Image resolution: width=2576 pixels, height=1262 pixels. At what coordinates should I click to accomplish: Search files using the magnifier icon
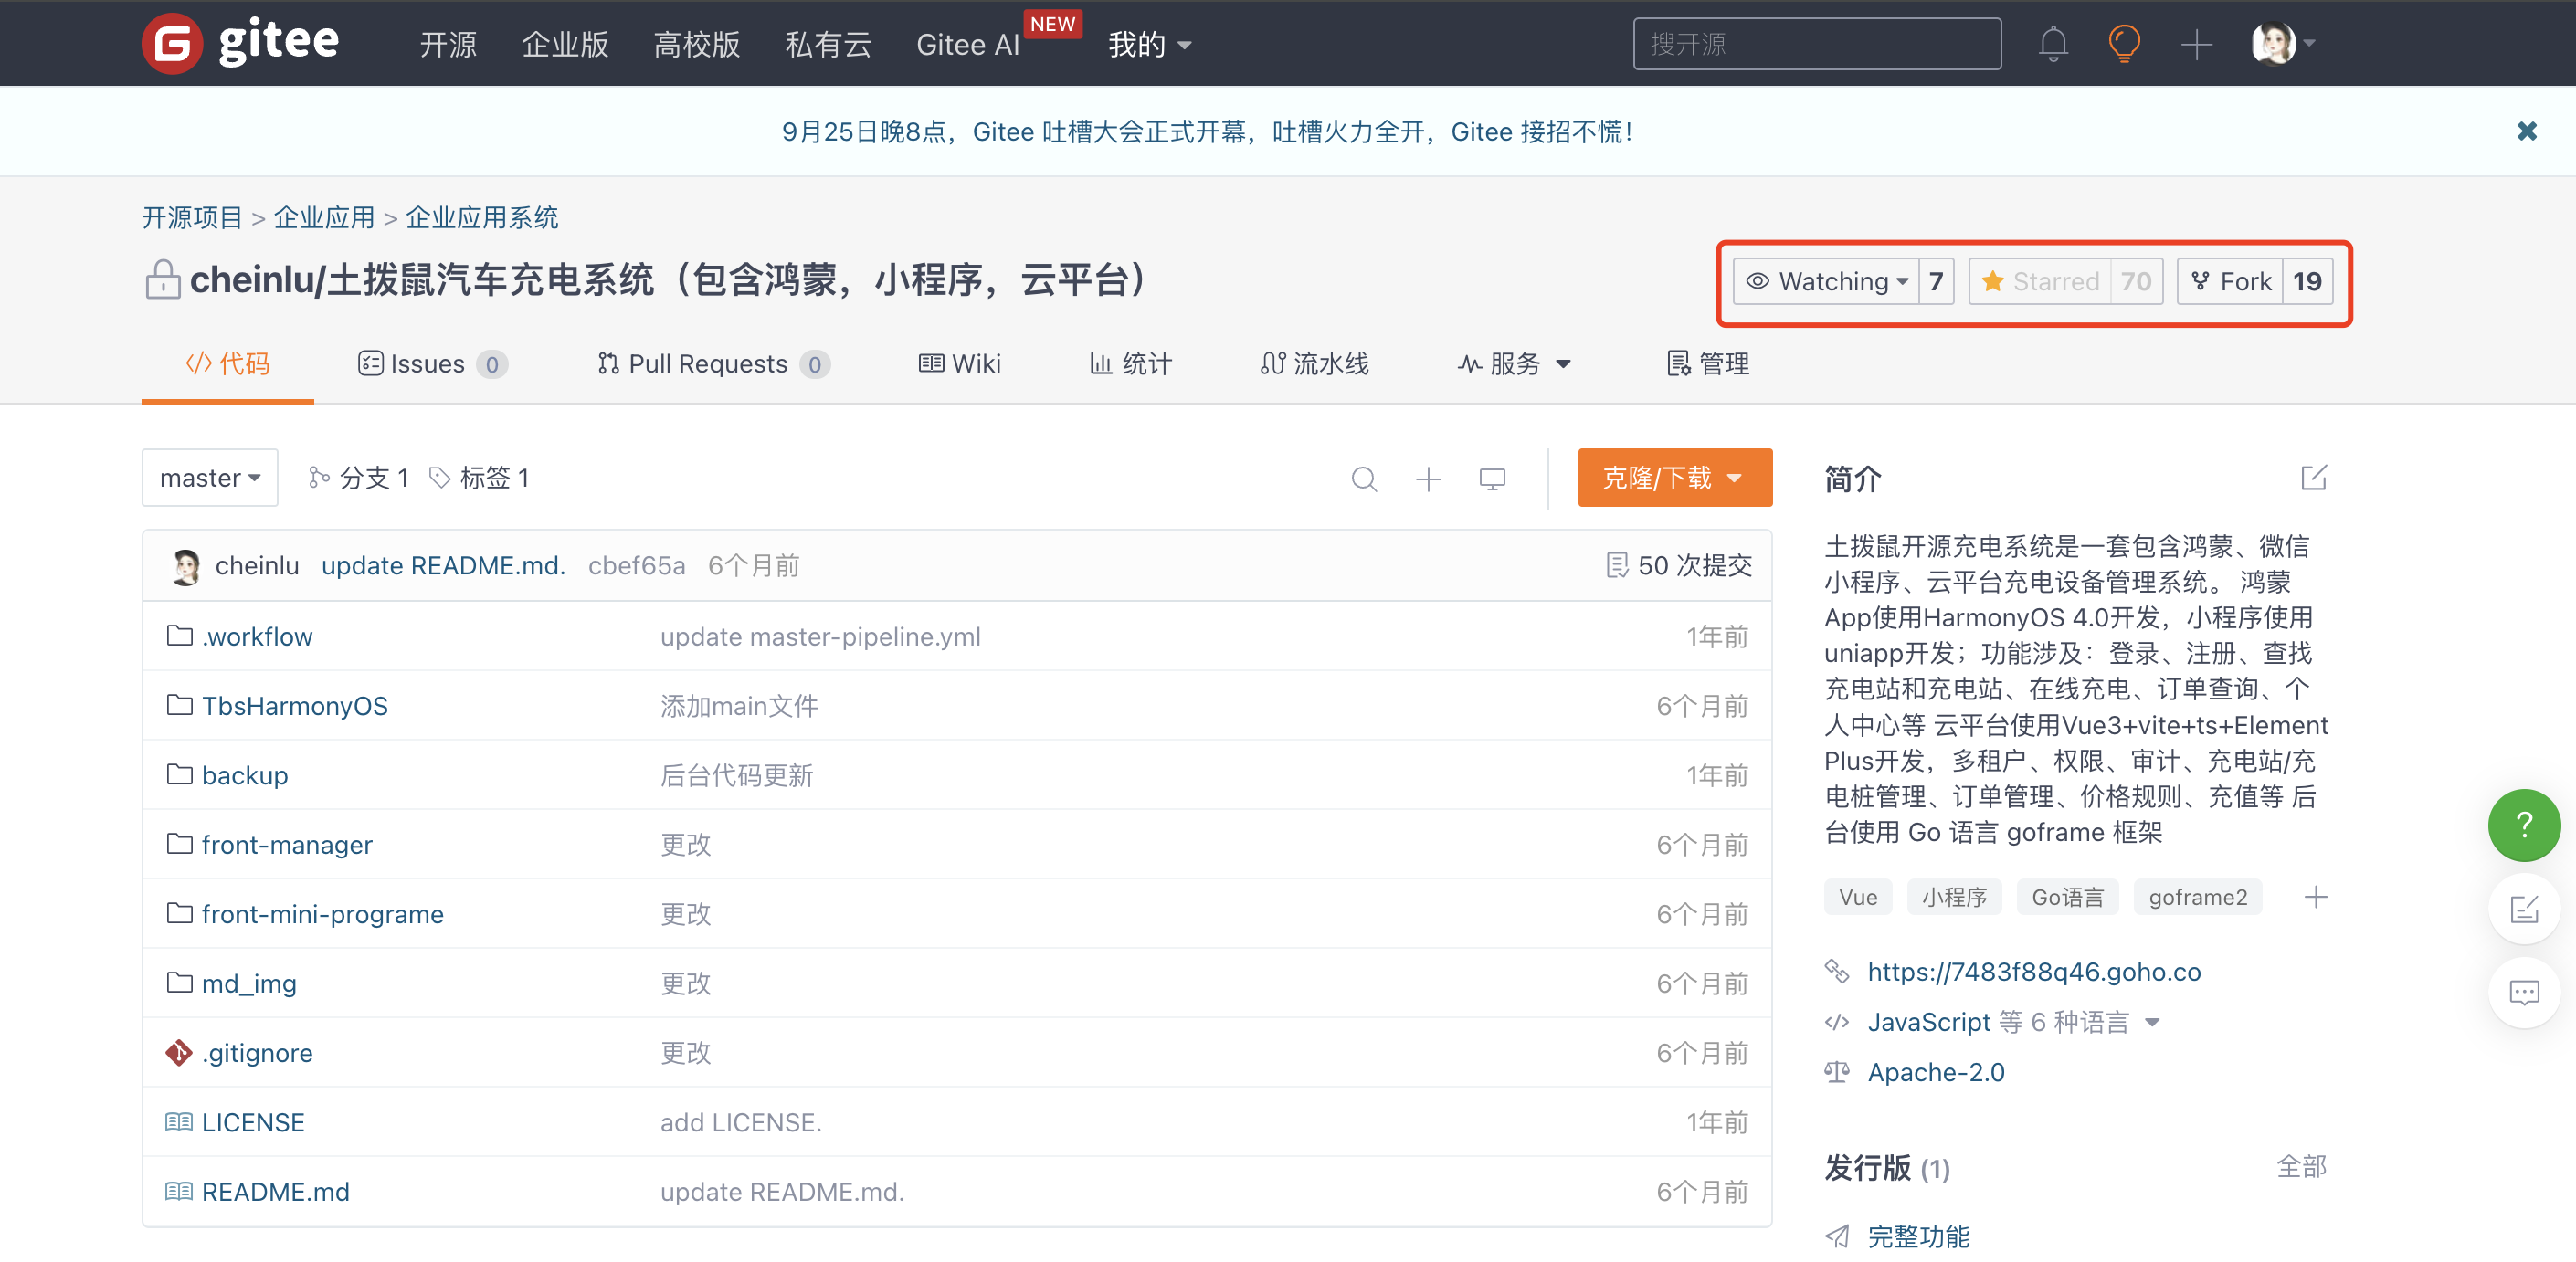(1364, 479)
